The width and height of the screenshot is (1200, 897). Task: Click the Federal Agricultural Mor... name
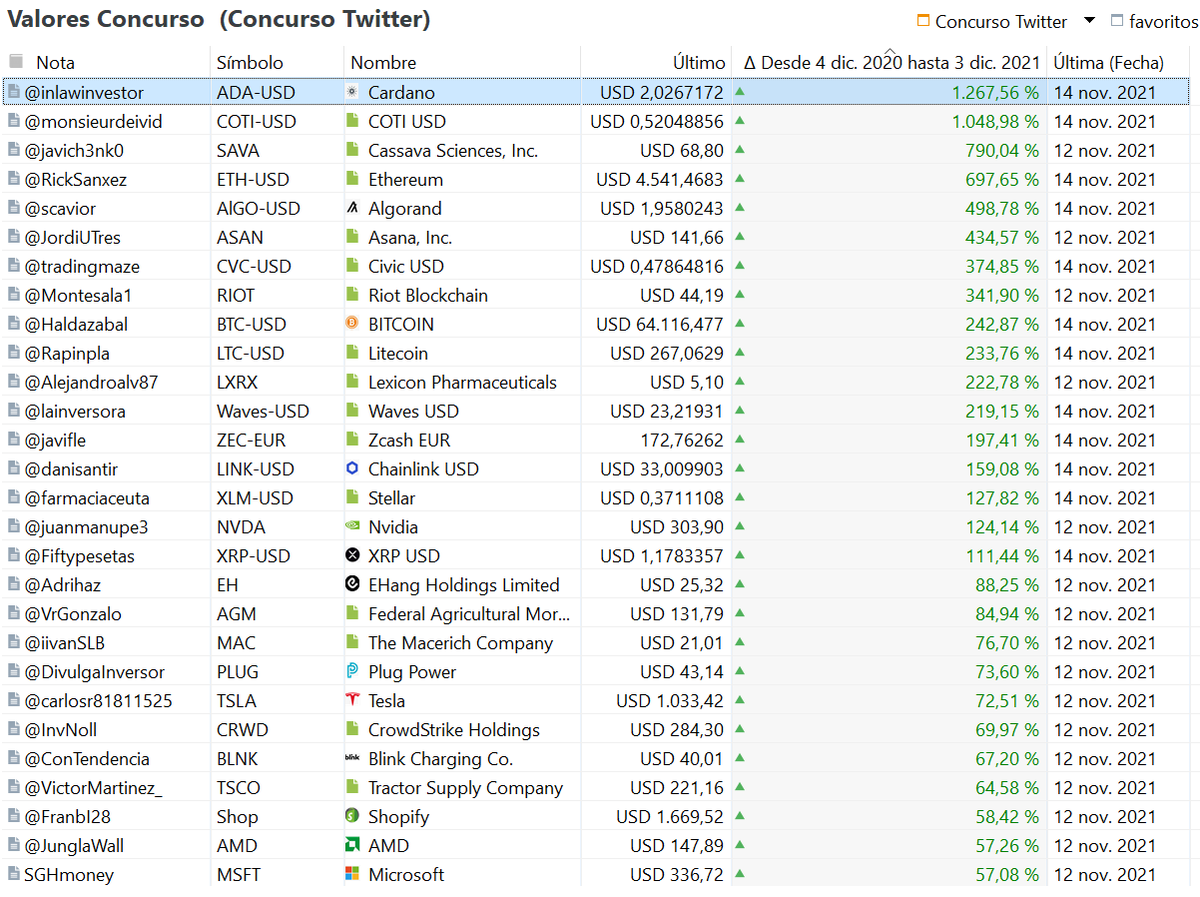[x=469, y=614]
